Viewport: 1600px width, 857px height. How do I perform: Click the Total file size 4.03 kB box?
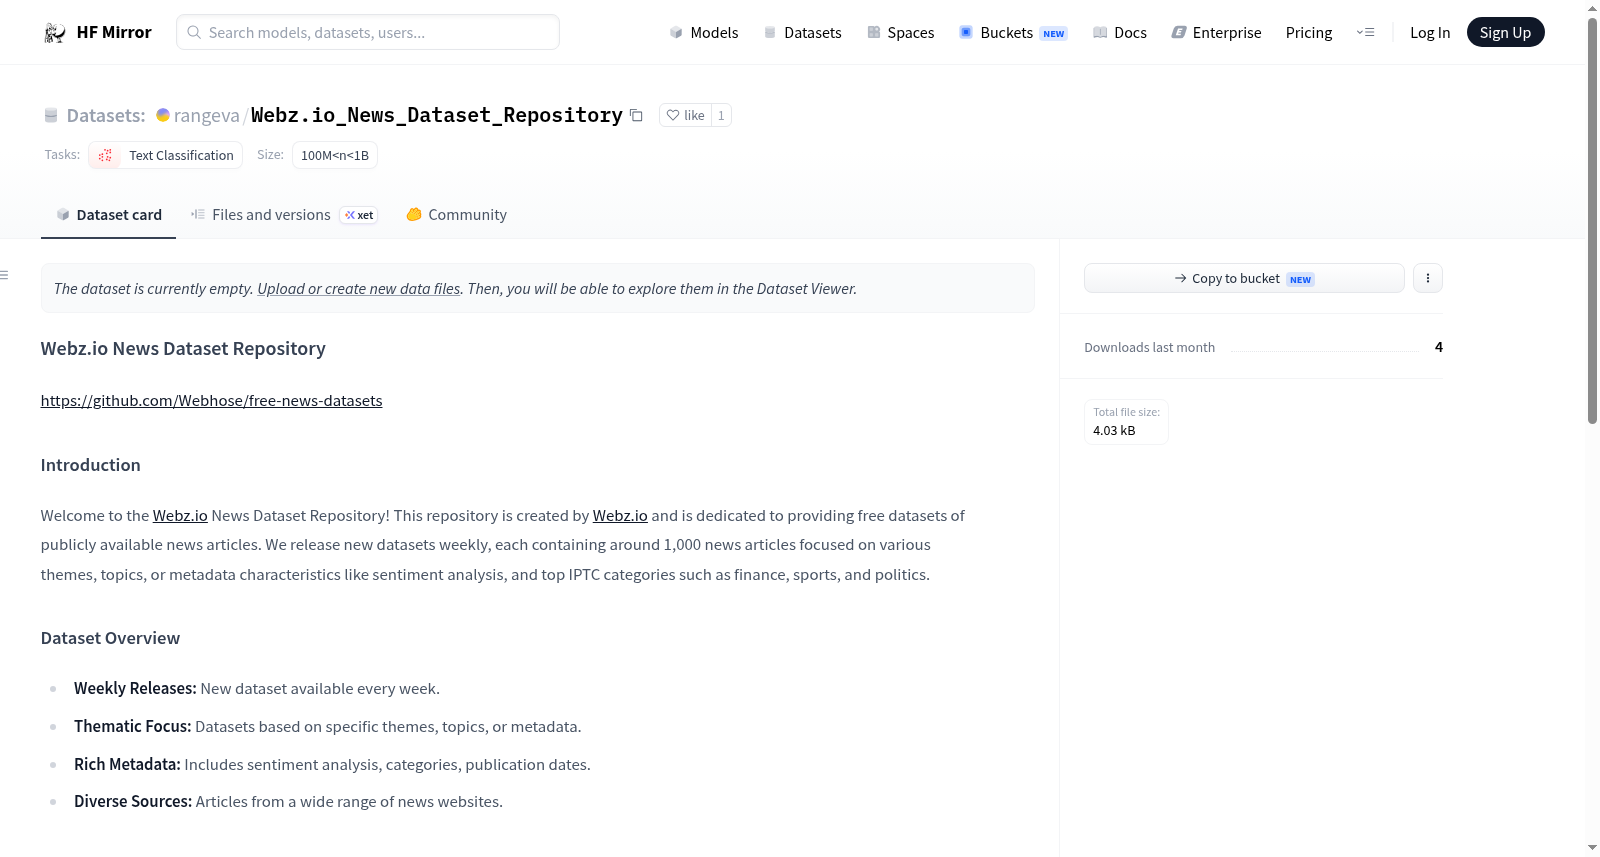pos(1126,422)
